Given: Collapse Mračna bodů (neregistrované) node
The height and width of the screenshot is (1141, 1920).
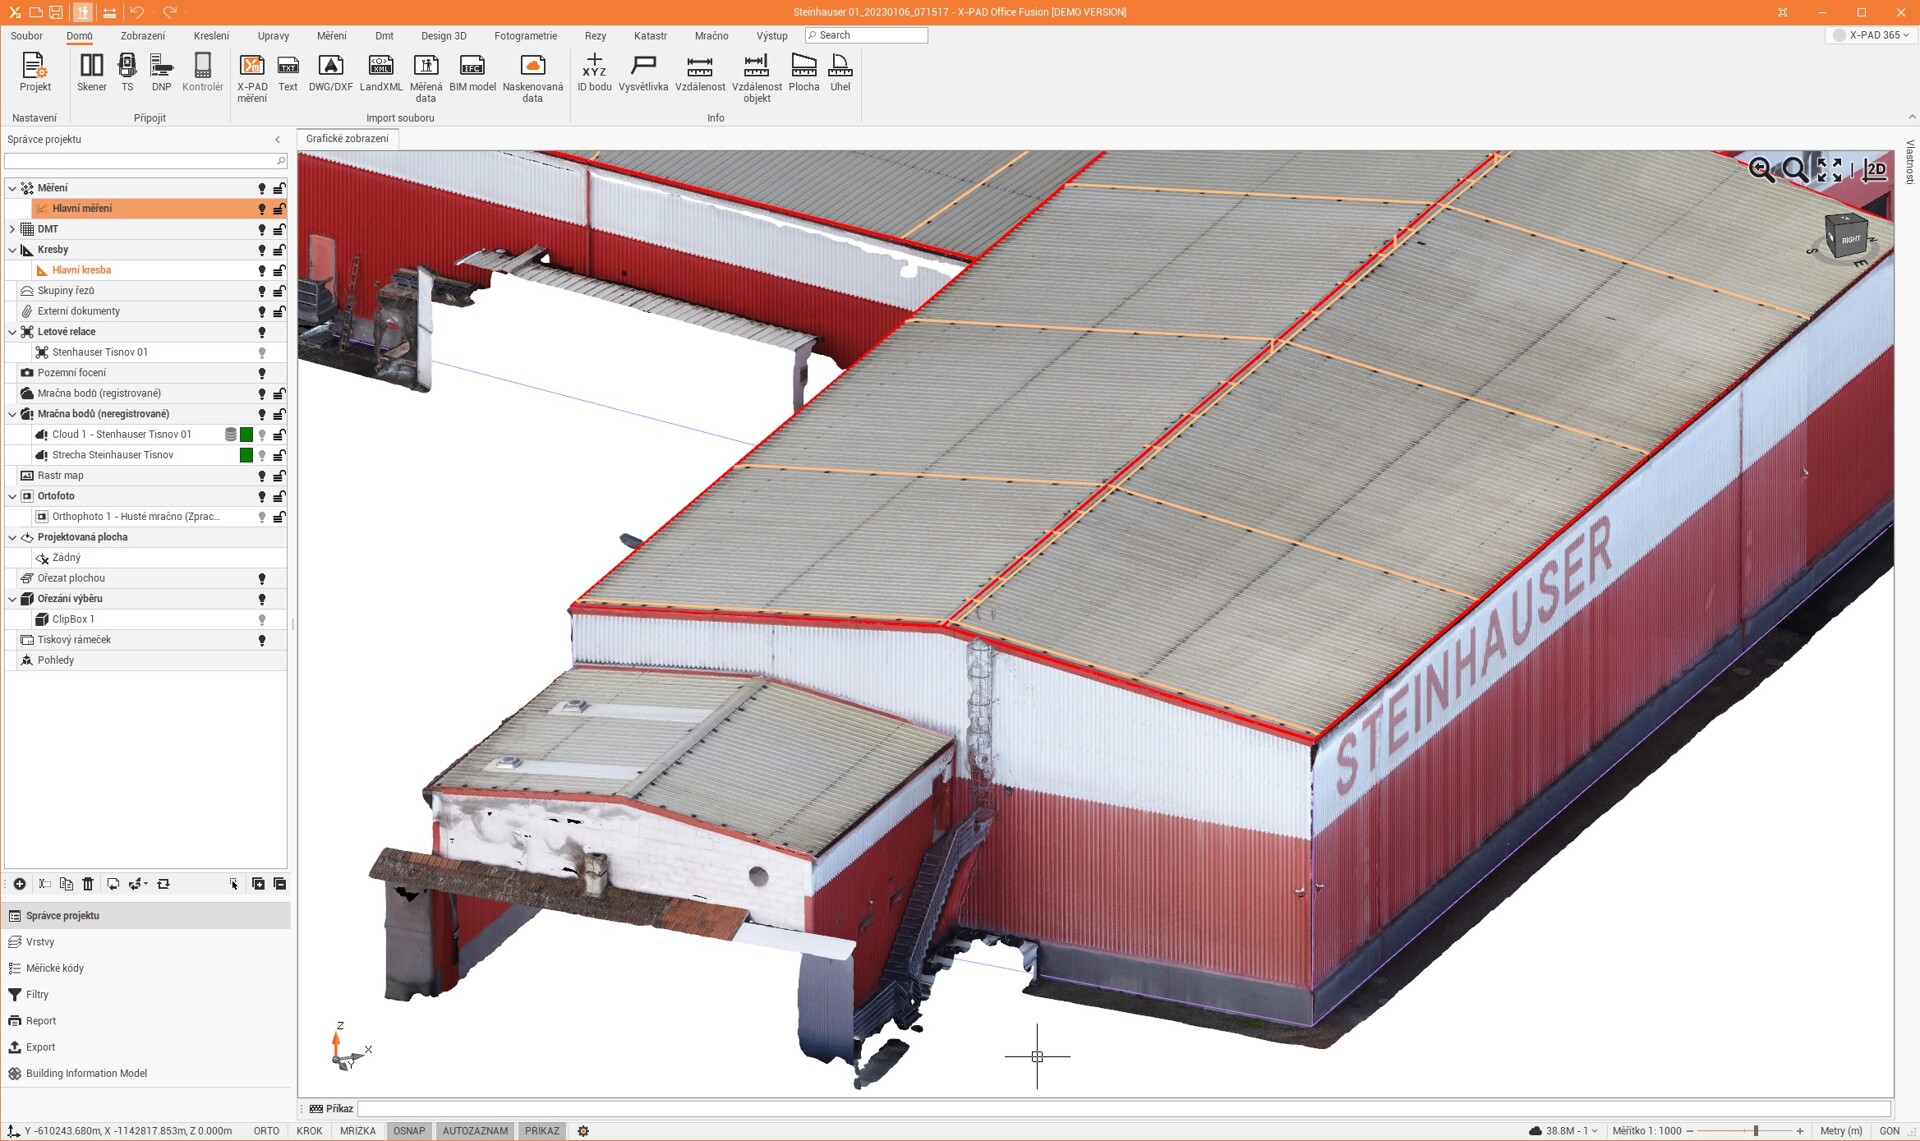Looking at the screenshot, I should 12,414.
